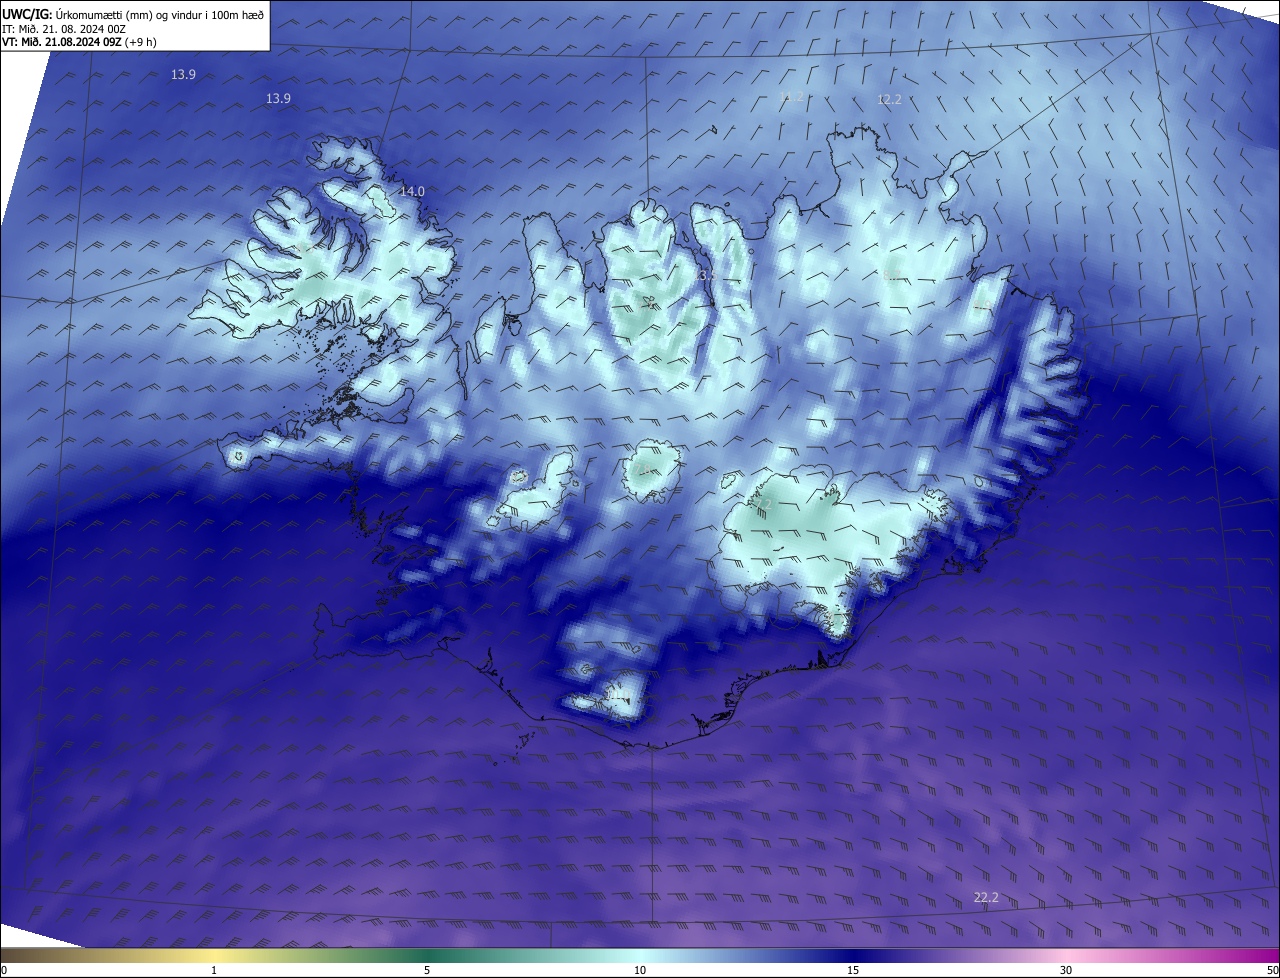Click the color scale bar below the map
Screen dimensions: 1280x978
(x=640, y=955)
